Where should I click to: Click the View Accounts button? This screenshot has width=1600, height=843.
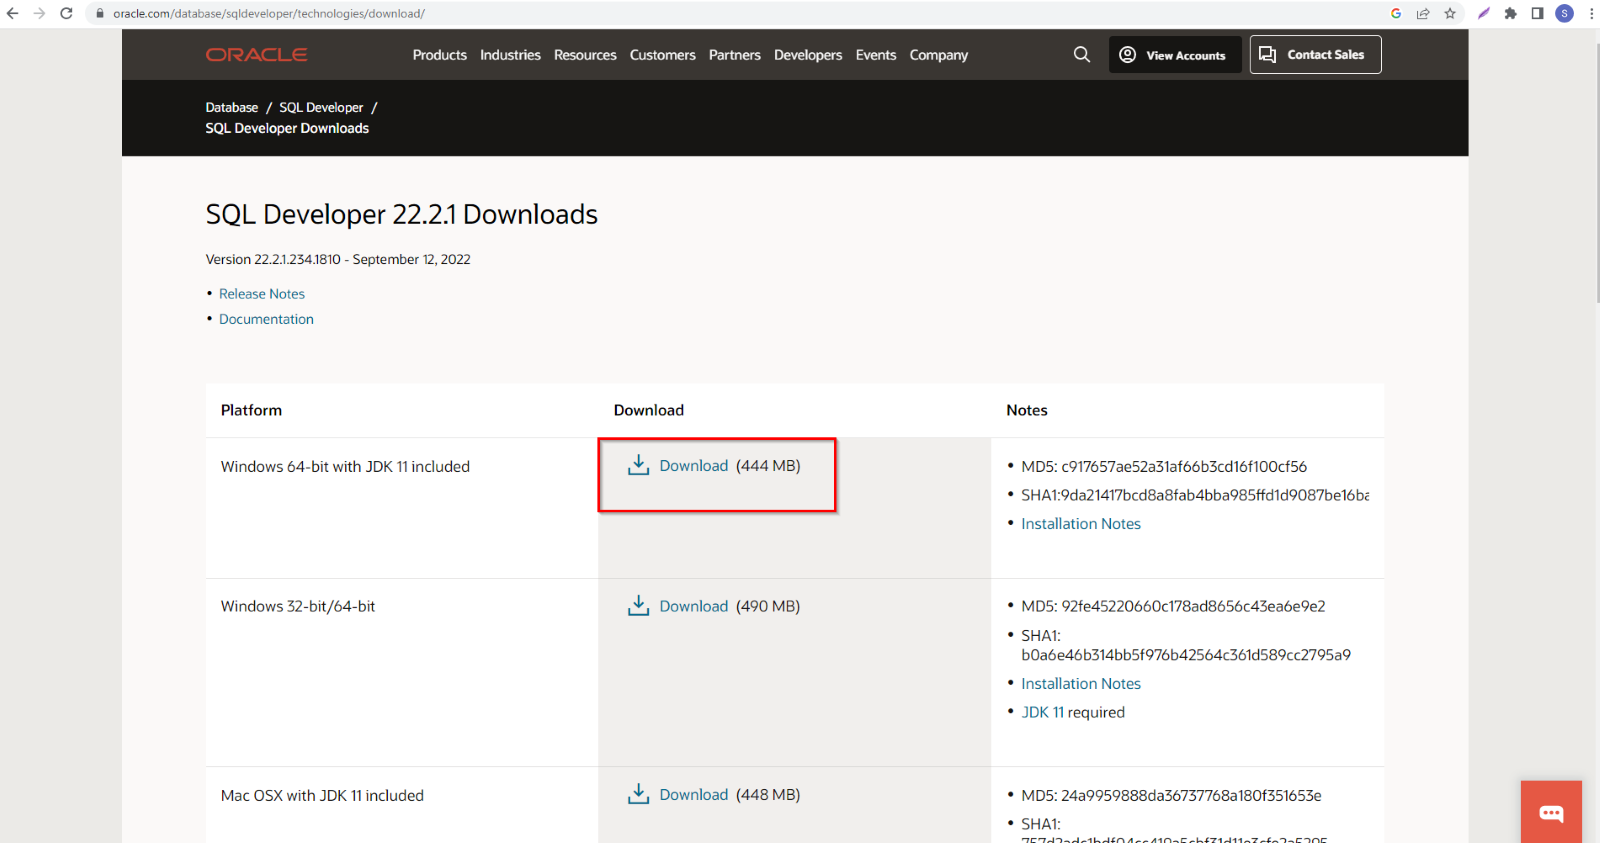[1175, 55]
